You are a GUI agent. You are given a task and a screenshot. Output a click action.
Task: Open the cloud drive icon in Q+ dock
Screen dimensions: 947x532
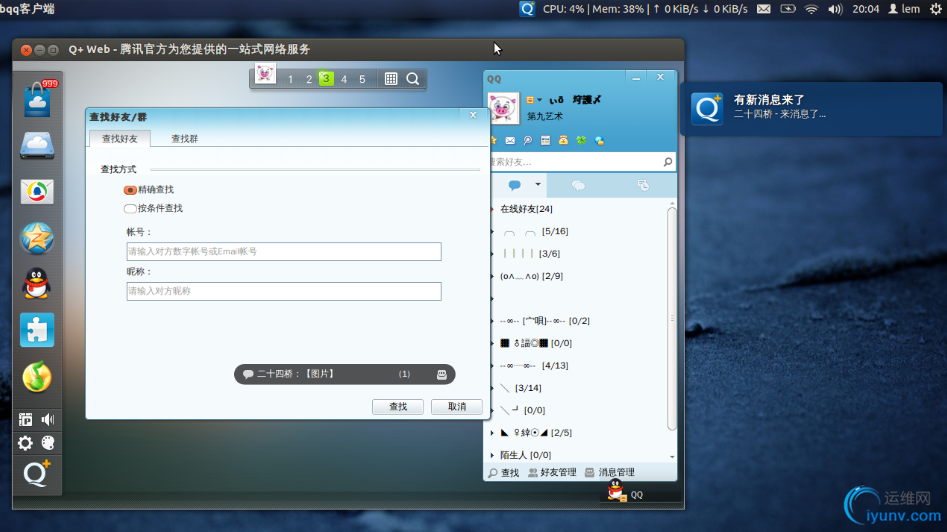click(37, 146)
